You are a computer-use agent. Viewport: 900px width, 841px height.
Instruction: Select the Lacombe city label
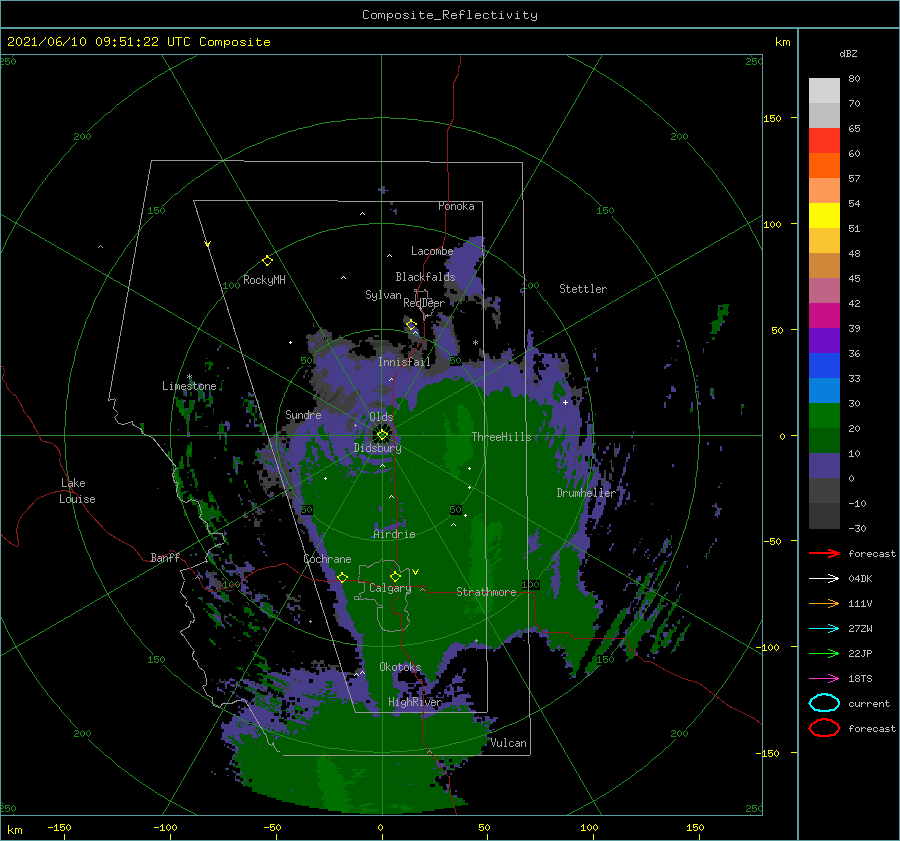432,251
